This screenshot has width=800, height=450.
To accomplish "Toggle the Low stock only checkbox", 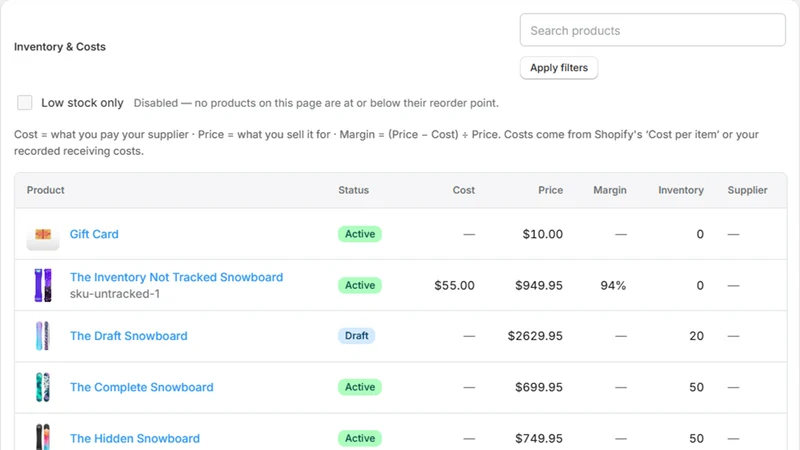I will pos(24,103).
